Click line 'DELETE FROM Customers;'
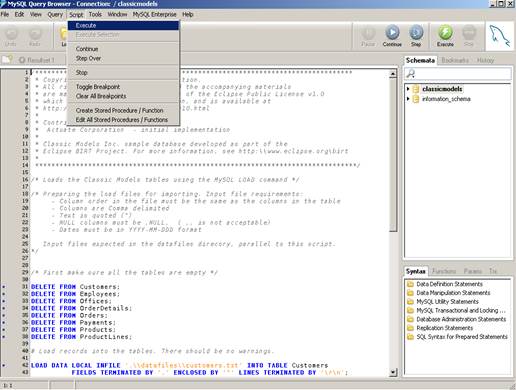 point(75,287)
